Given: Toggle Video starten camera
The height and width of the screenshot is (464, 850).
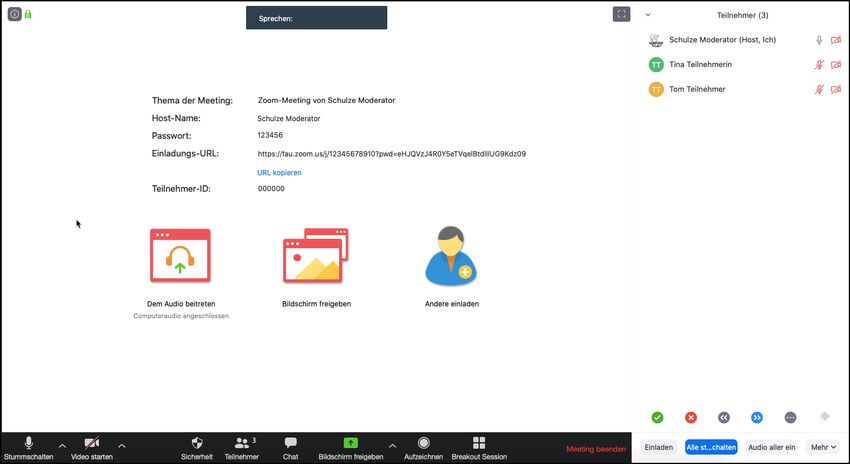Looking at the screenshot, I should point(92,443).
